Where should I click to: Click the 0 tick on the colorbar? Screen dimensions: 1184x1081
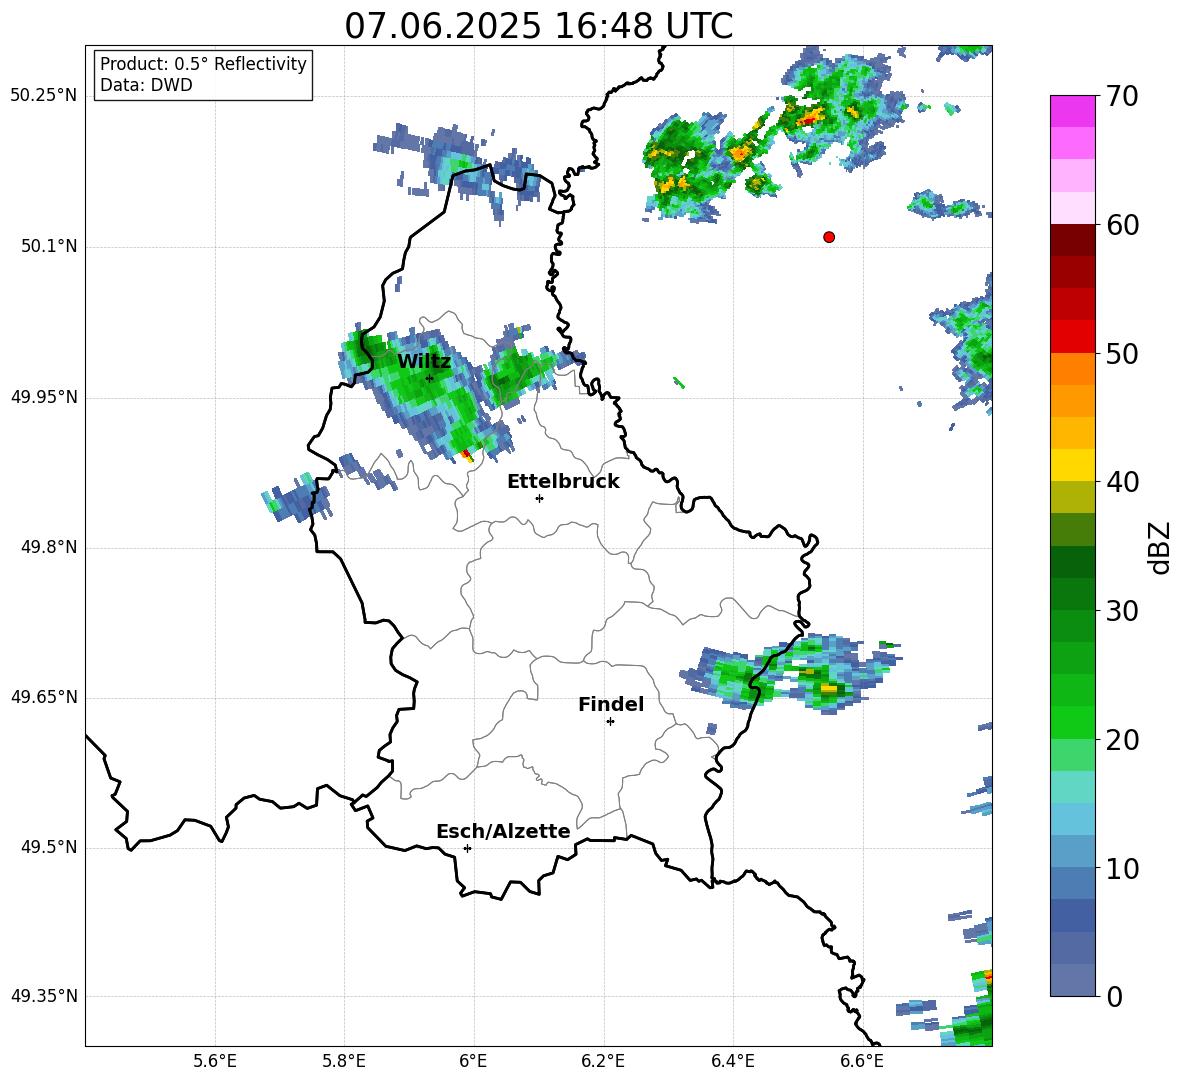1115,996
